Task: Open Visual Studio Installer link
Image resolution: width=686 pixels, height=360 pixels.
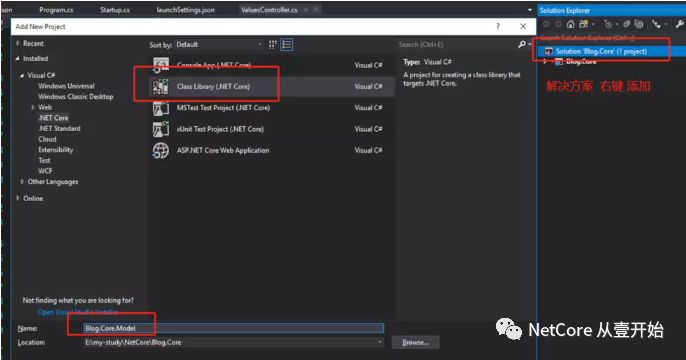Action: click(78, 312)
